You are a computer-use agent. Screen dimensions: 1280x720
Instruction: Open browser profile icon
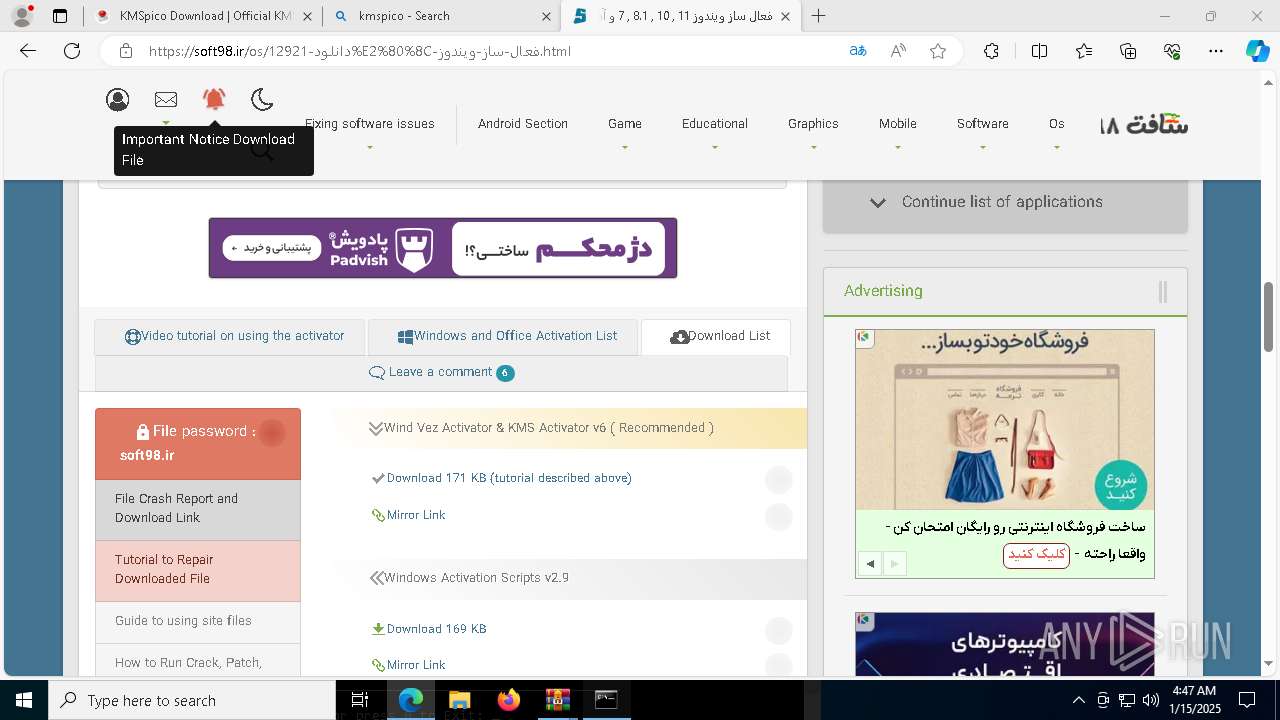22,16
